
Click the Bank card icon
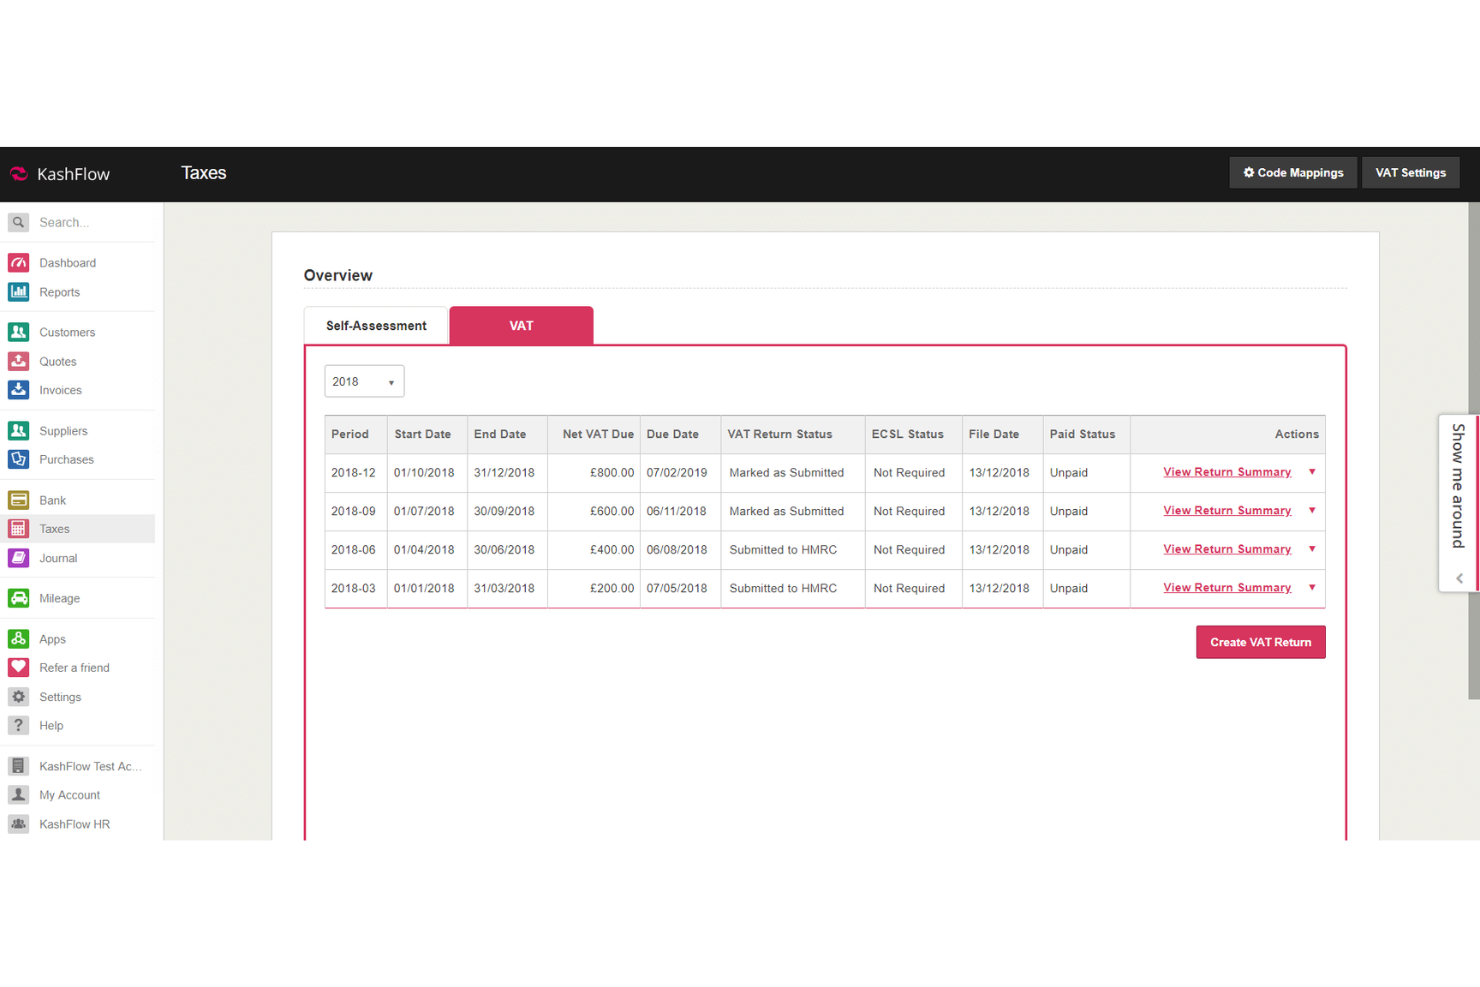18,500
